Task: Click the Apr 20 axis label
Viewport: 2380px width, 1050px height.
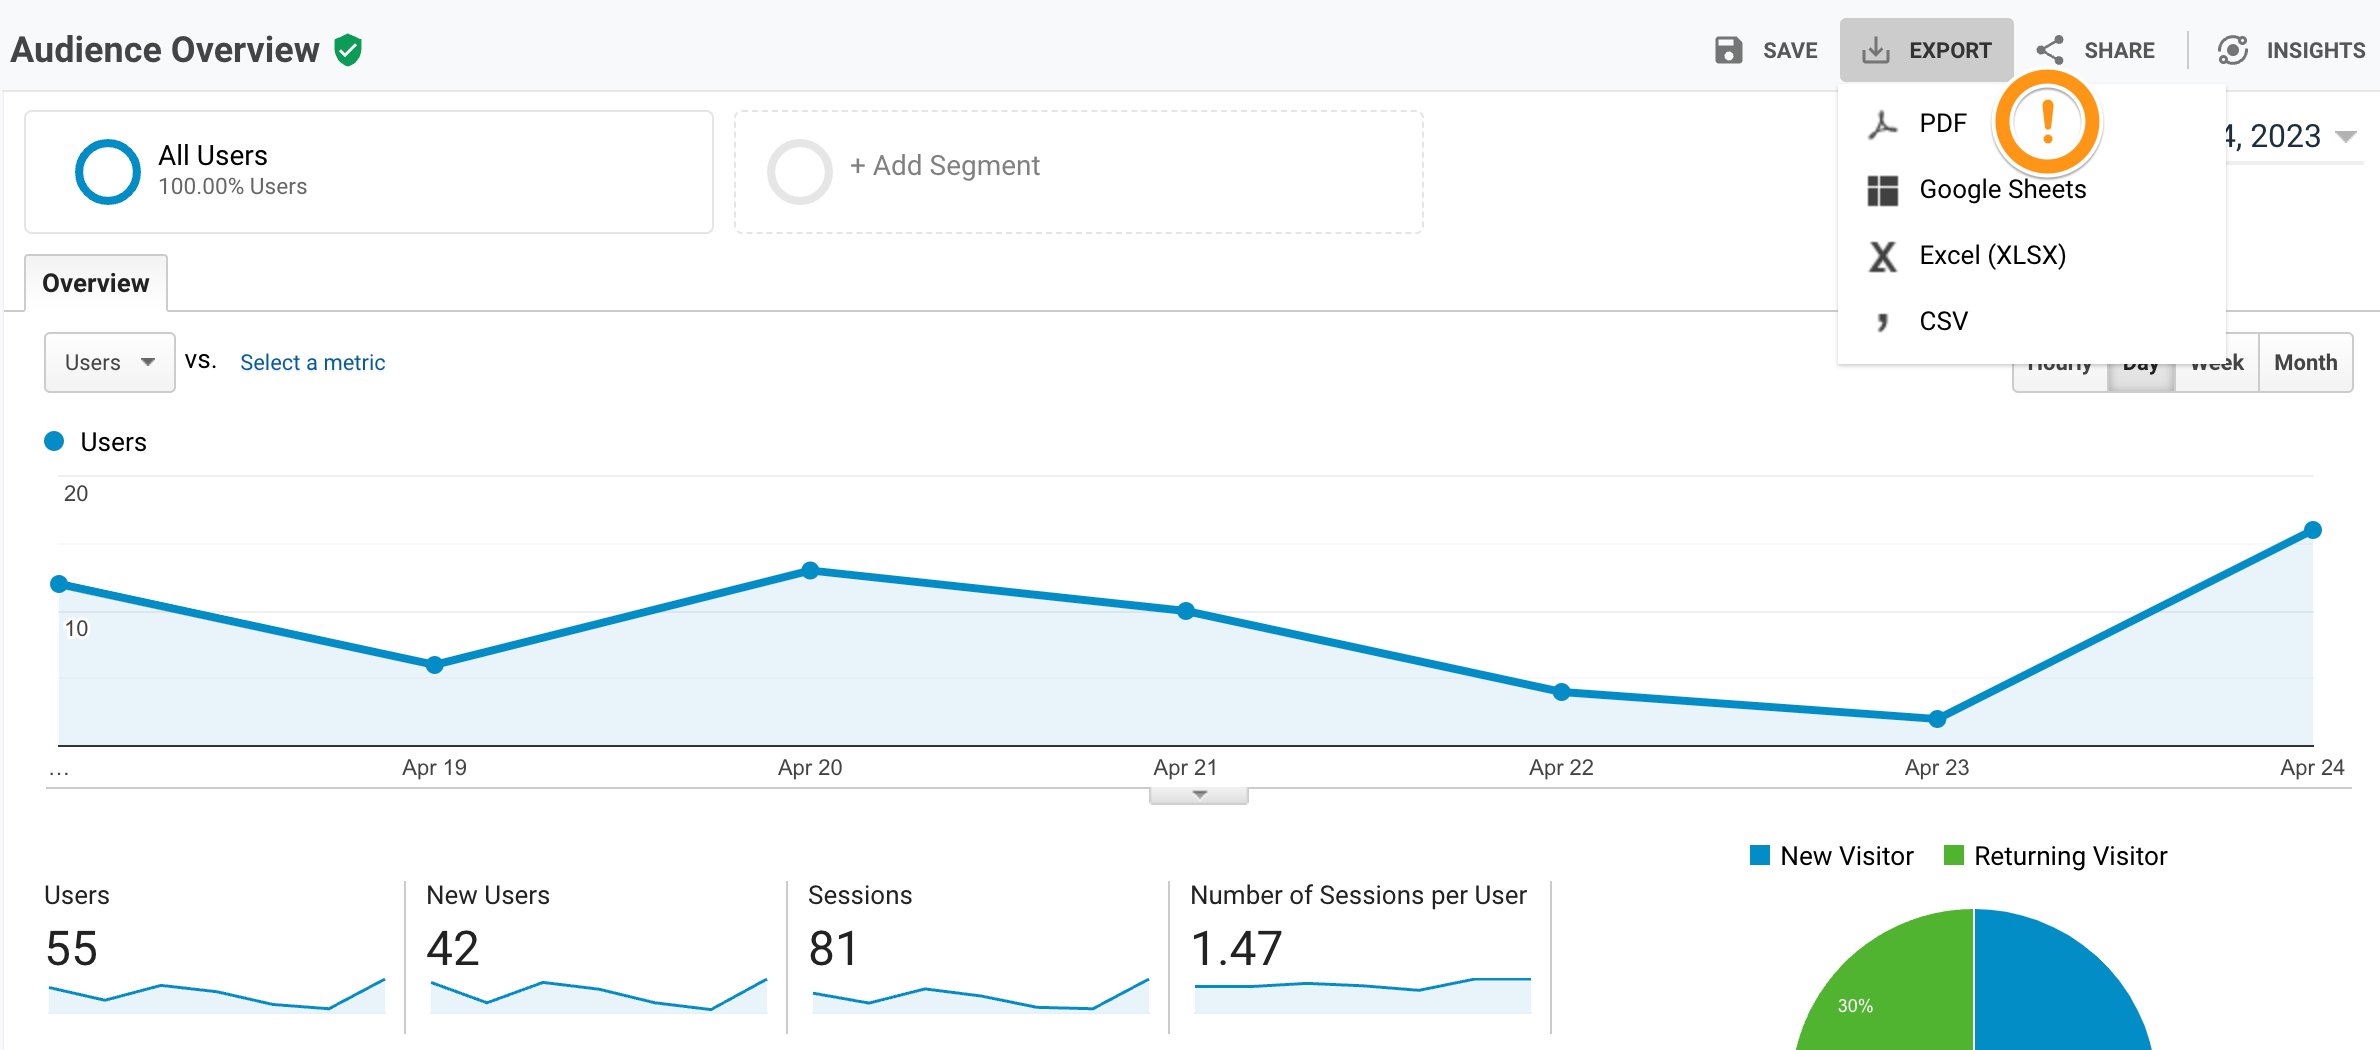Action: pyautogui.click(x=810, y=767)
